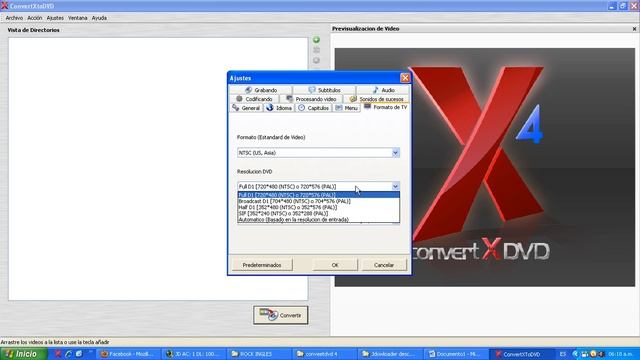Choose Half D1 352*480 option
Viewport: 640px width, 360px height.
pos(318,207)
